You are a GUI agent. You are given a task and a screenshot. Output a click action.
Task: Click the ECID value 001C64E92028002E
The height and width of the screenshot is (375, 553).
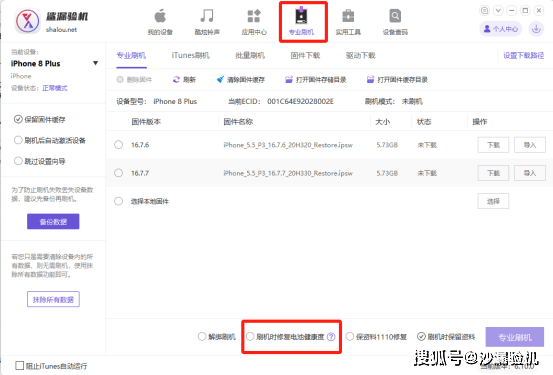(x=300, y=102)
